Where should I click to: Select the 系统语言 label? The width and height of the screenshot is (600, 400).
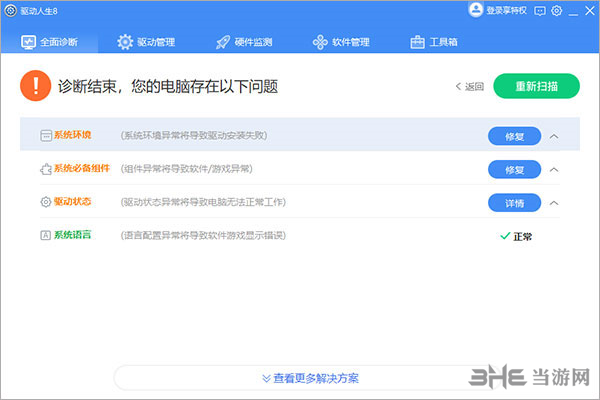72,235
